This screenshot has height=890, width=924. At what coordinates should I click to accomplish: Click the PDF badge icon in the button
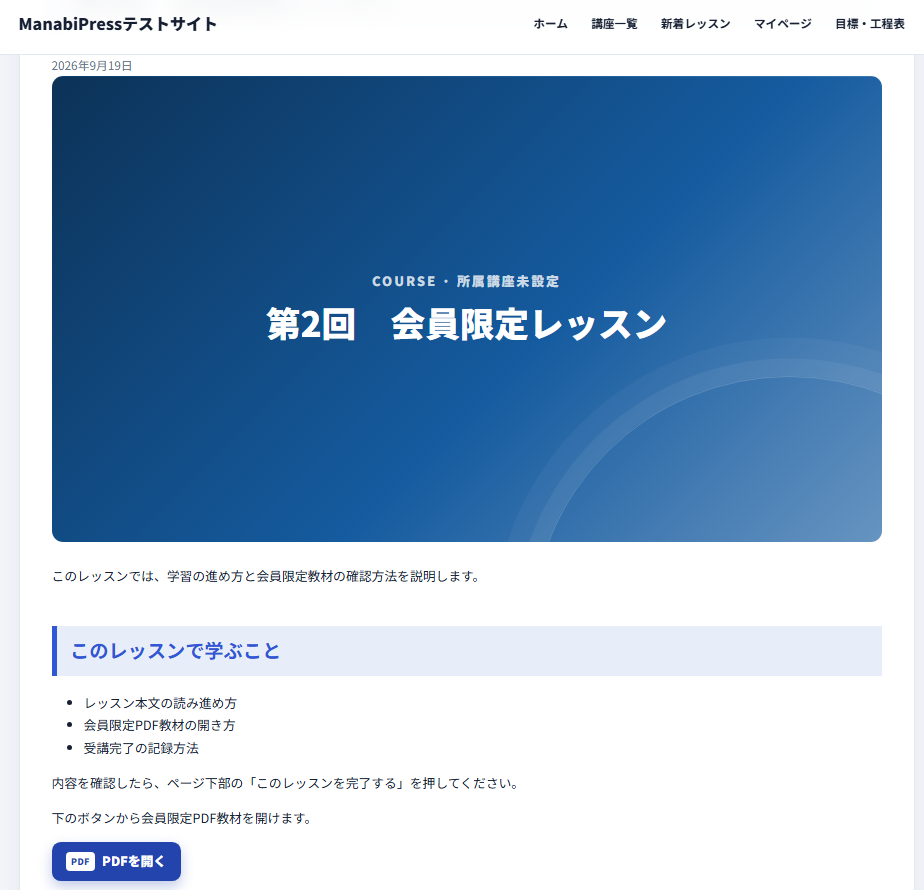point(80,861)
